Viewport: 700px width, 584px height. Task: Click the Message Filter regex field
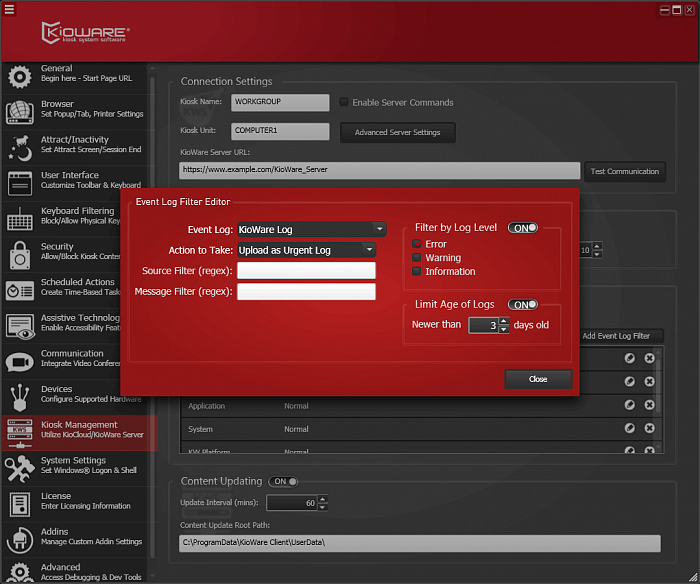point(306,292)
